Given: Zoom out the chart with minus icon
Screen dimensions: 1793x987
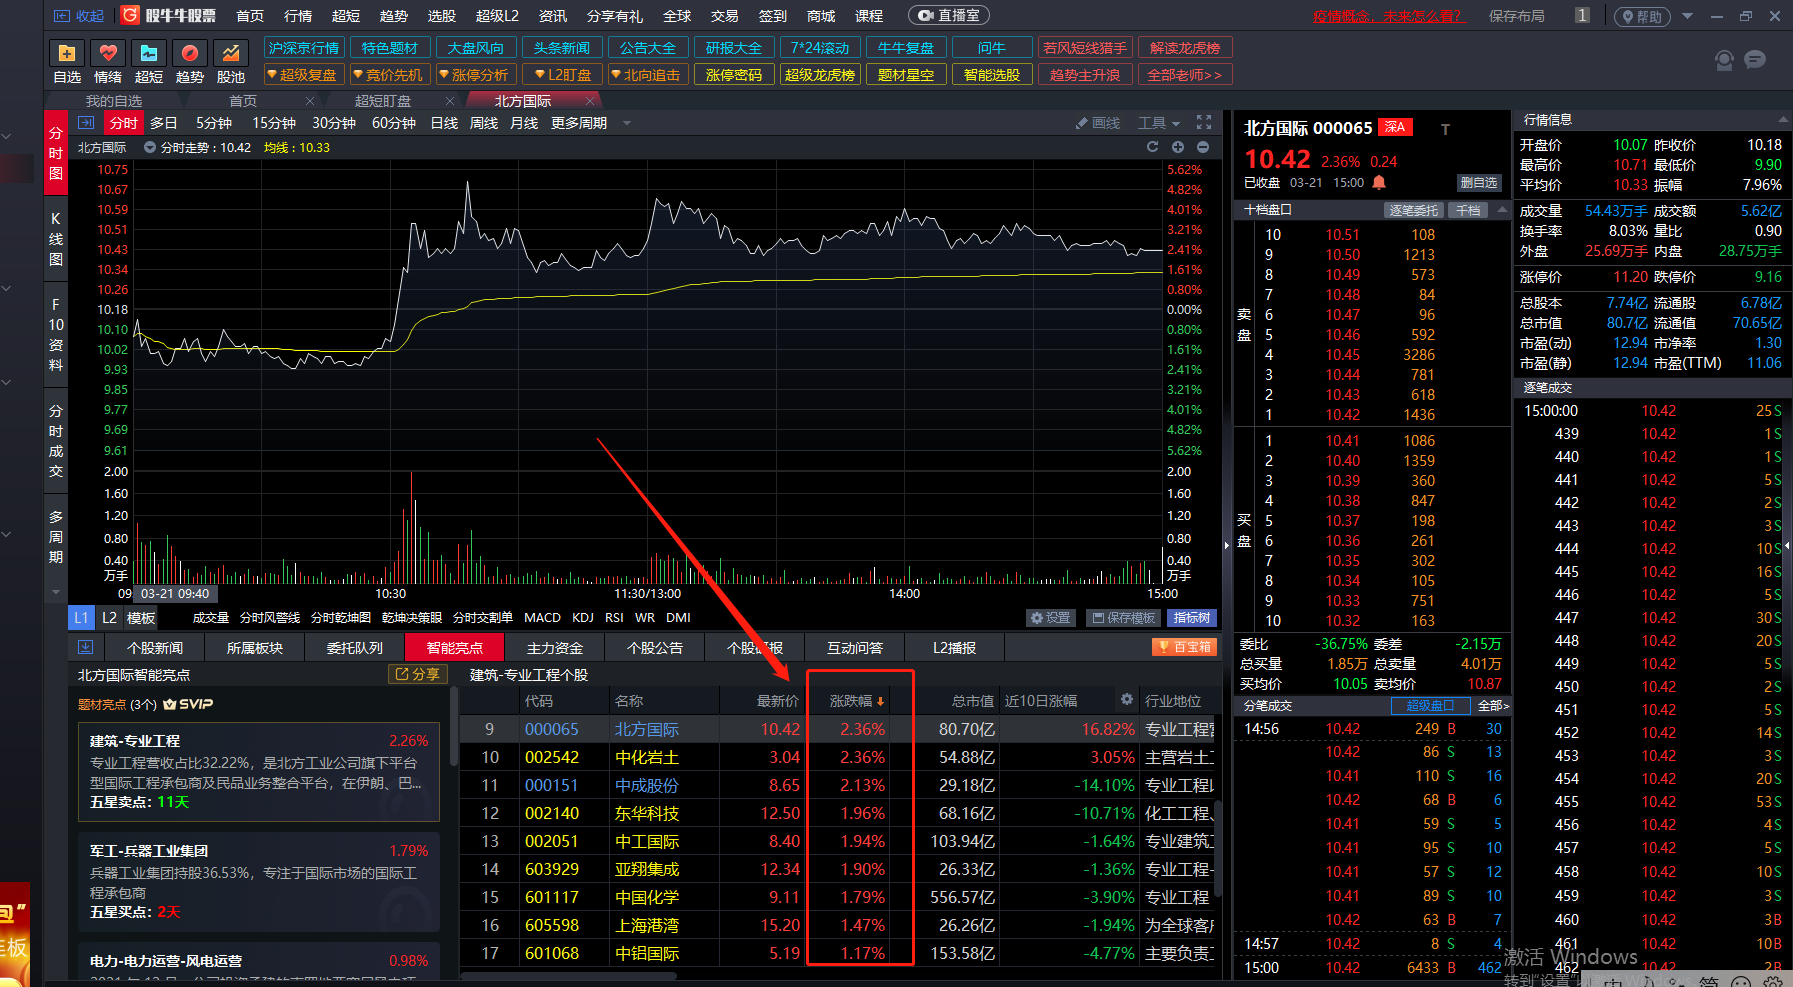Looking at the screenshot, I should click(1203, 147).
